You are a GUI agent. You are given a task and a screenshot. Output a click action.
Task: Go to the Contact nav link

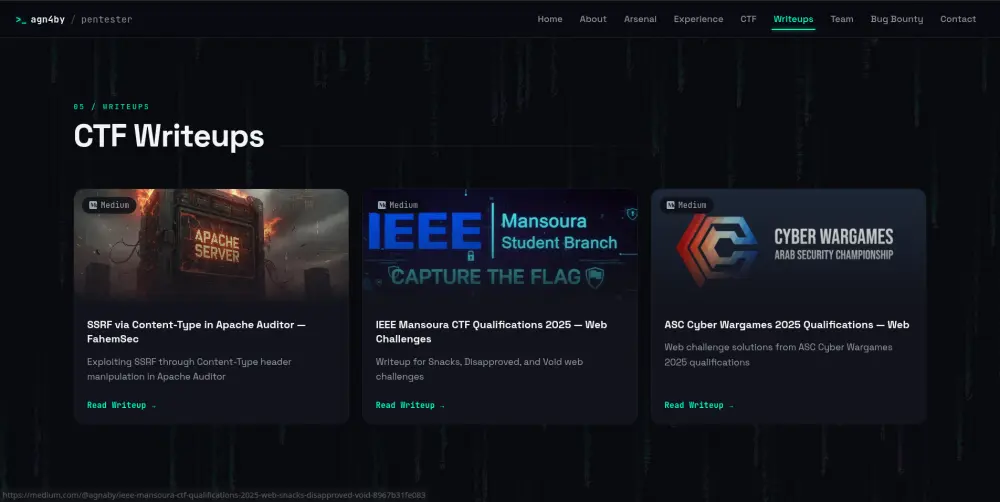point(958,19)
